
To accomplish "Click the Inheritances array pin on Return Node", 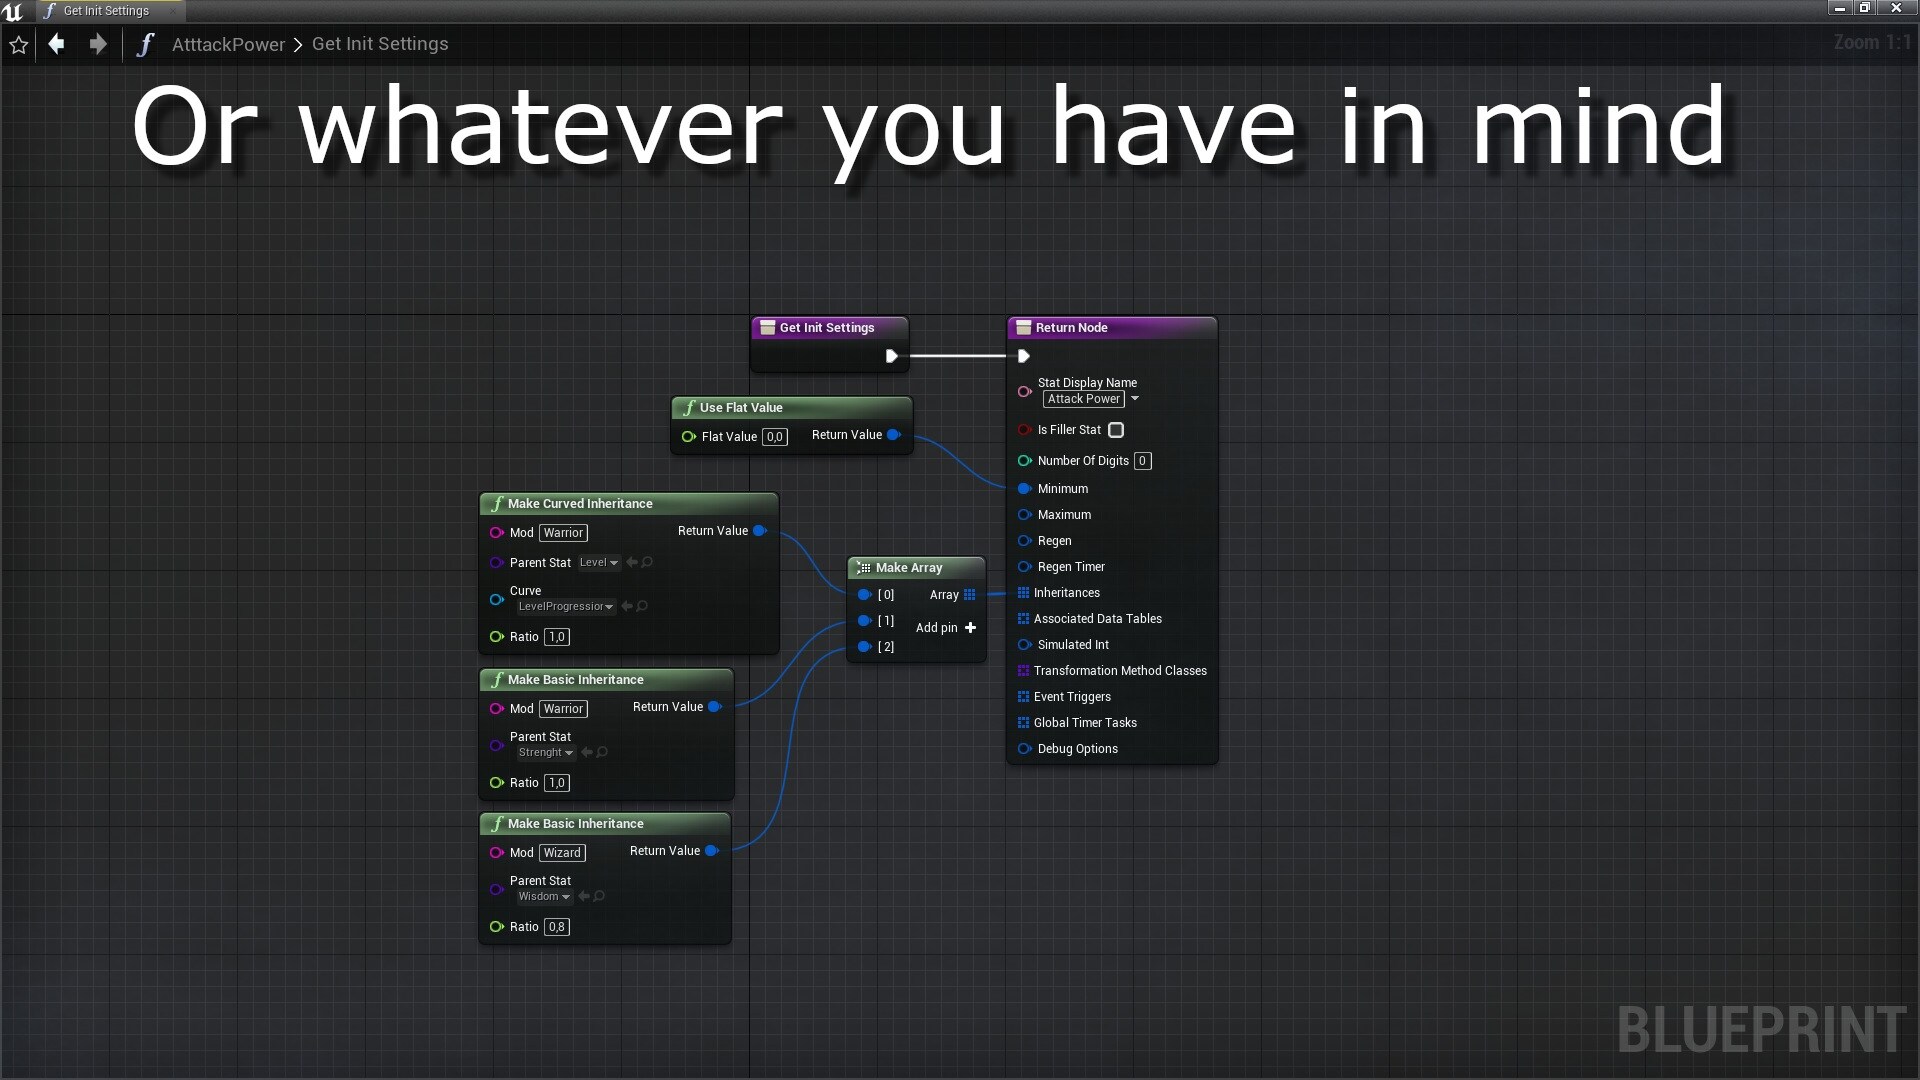I will [x=1023, y=593].
